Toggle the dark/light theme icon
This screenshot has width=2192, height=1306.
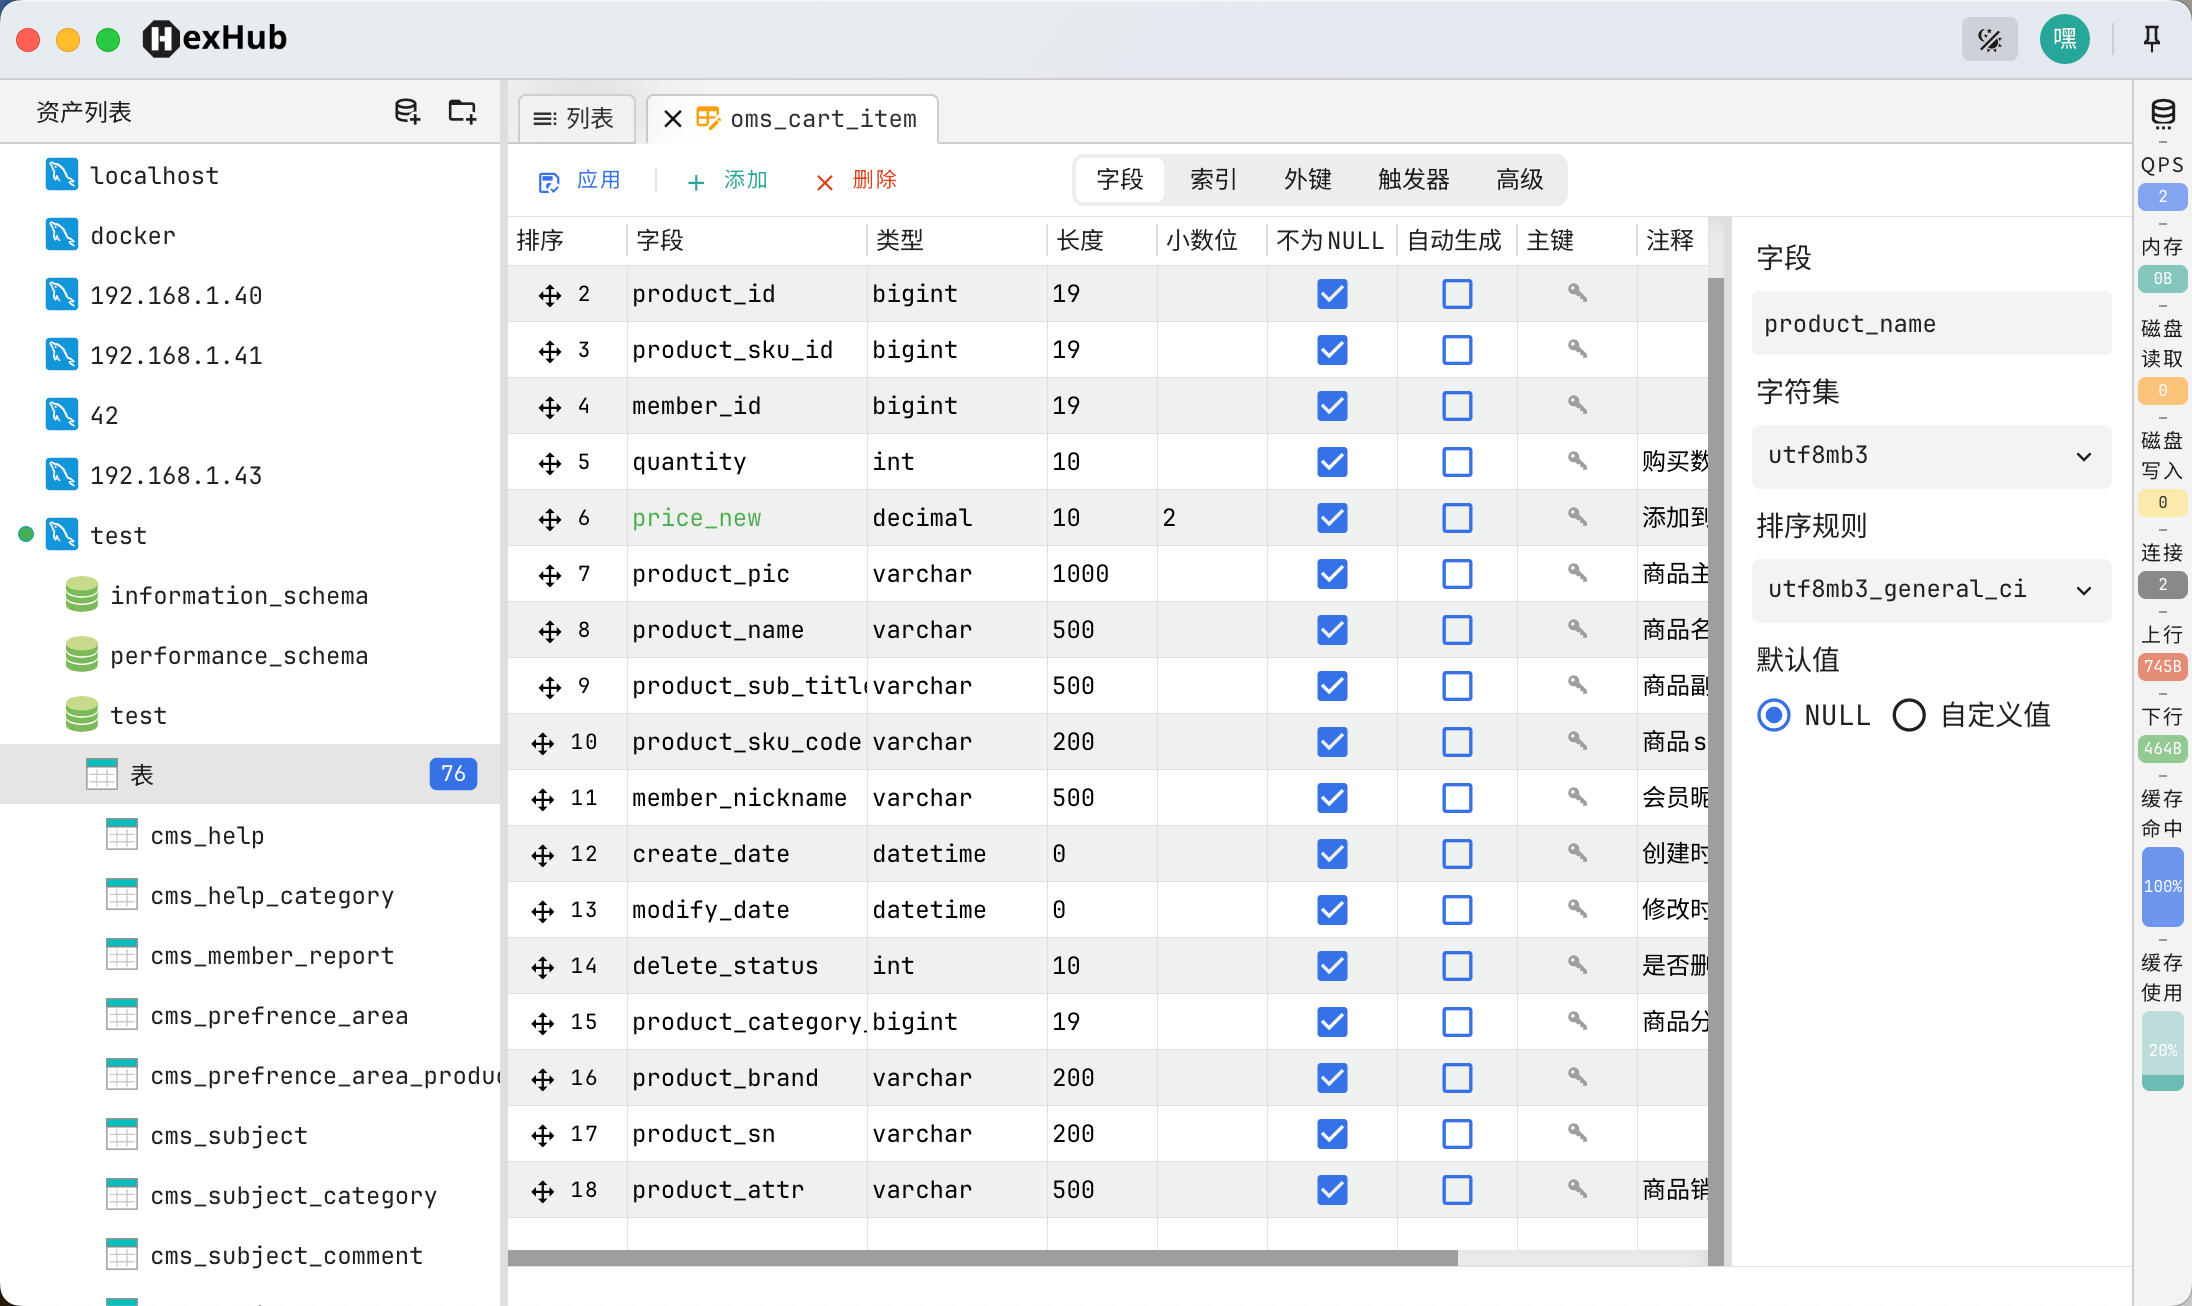pyautogui.click(x=1989, y=39)
